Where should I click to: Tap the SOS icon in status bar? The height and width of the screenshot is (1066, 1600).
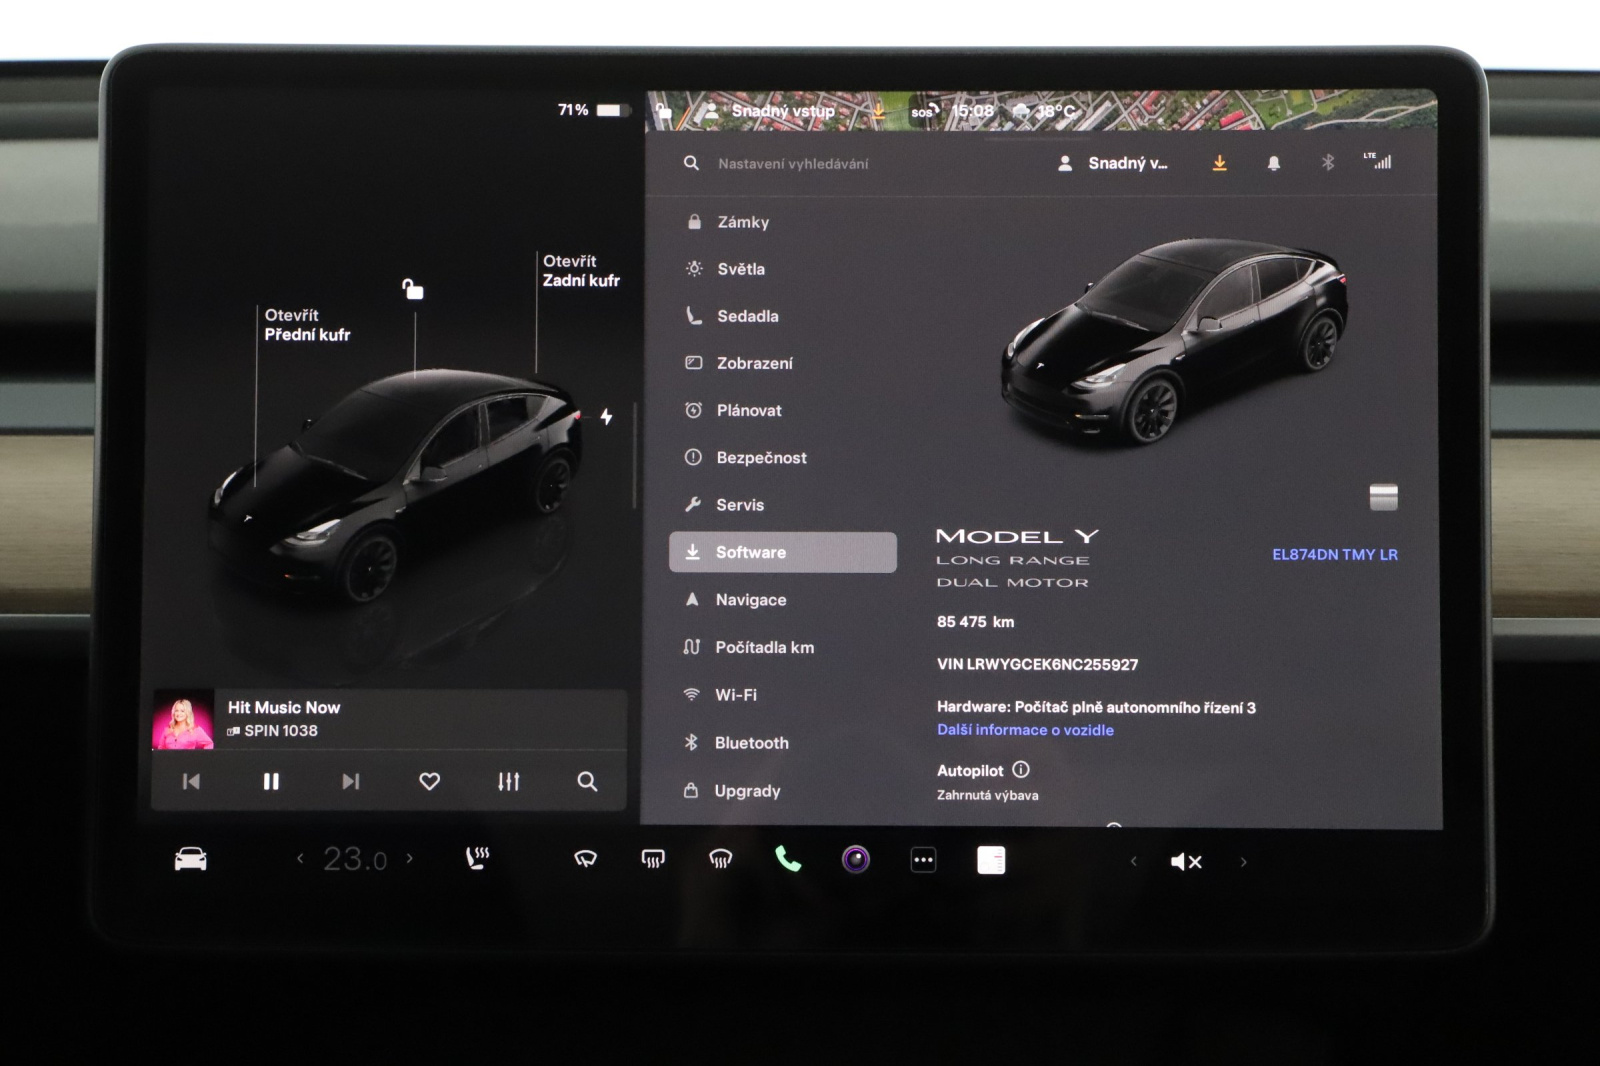[x=924, y=111]
